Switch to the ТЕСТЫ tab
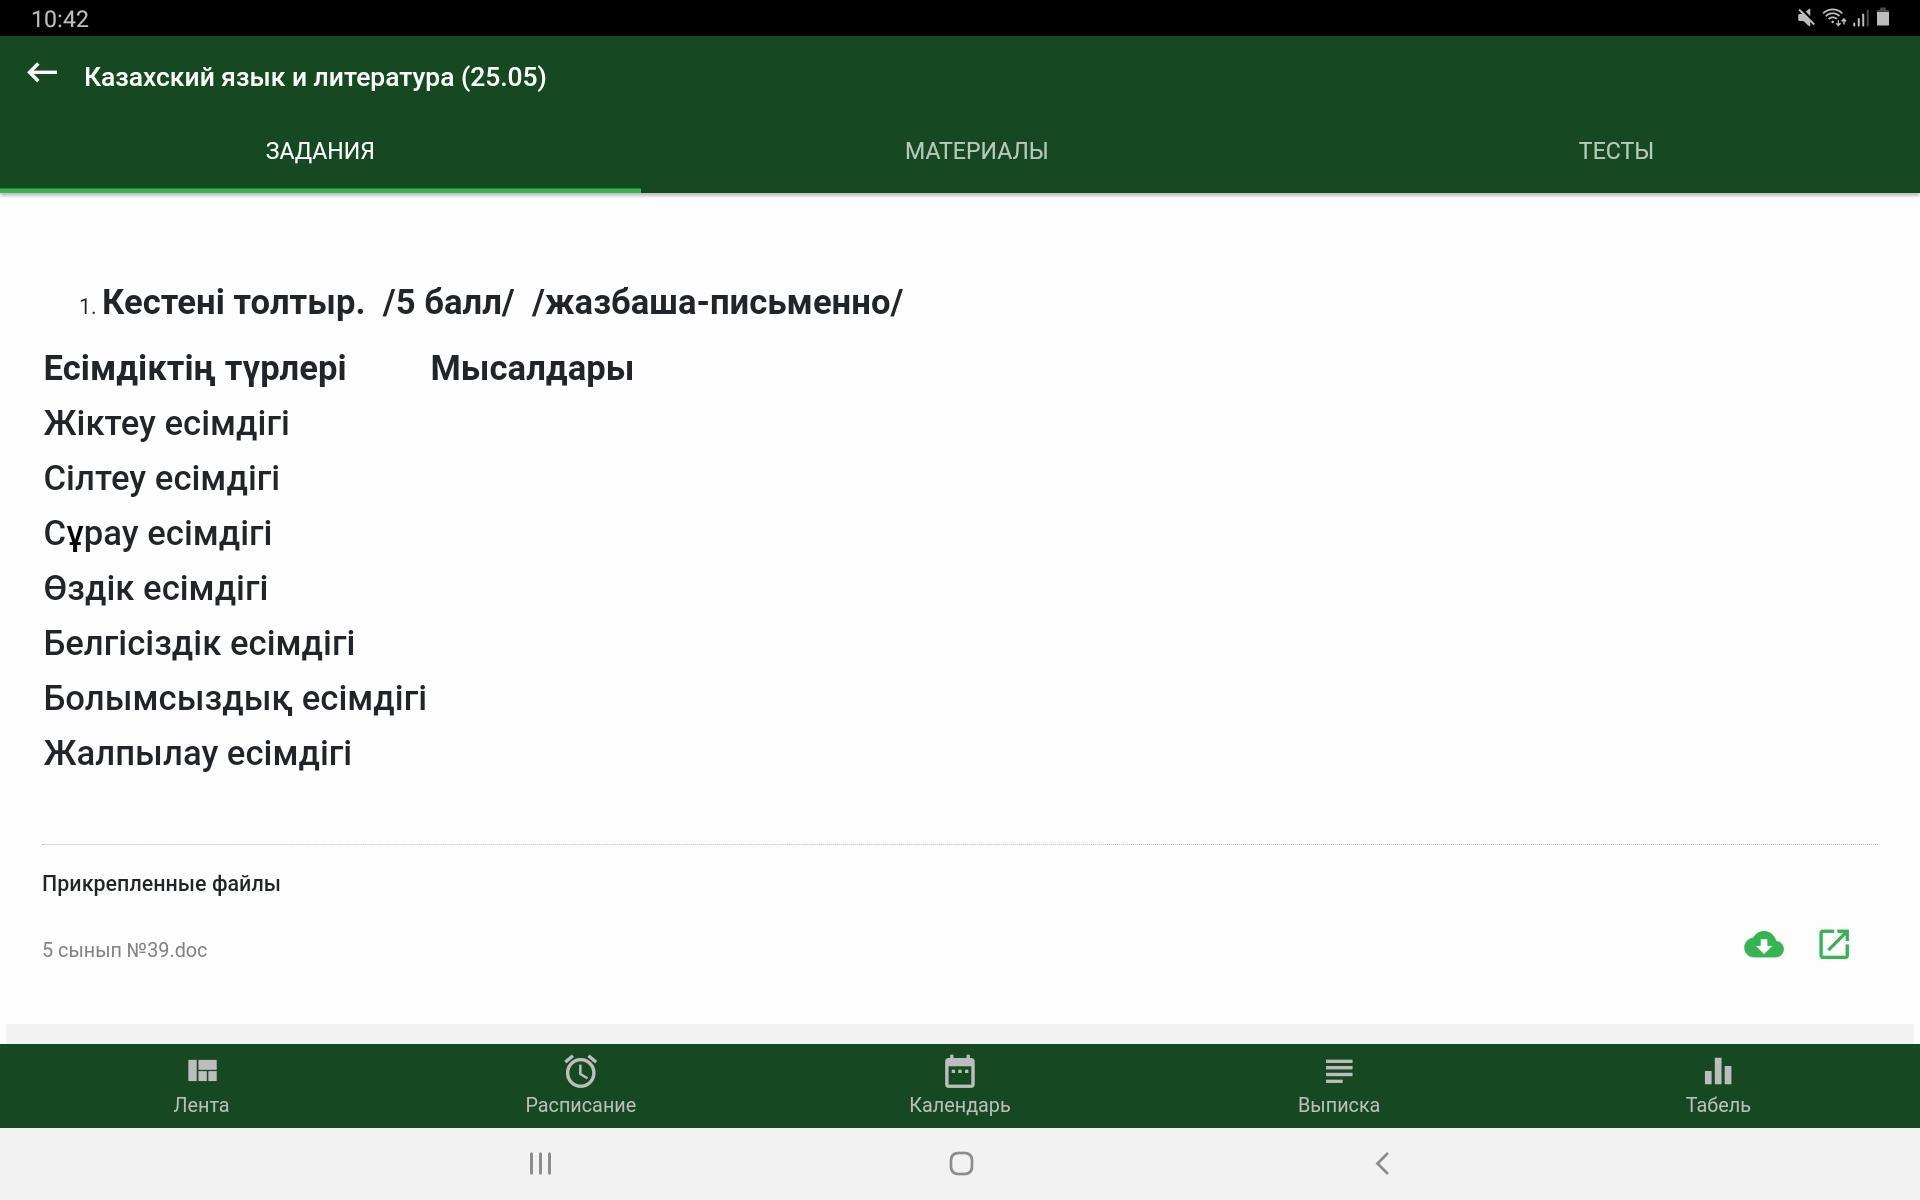 tap(1615, 151)
